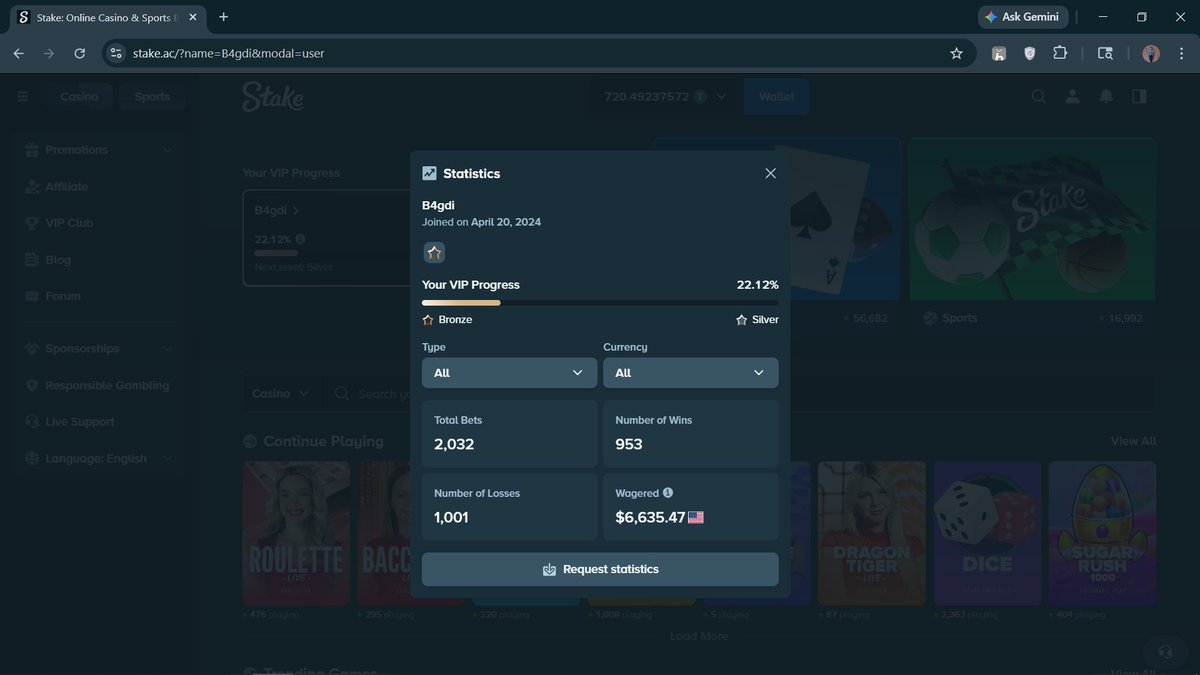The height and width of the screenshot is (675, 1200).
Task: Open a new browser tab
Action: [223, 17]
